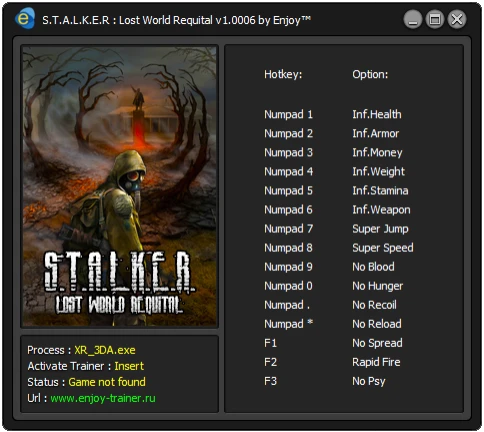Click the 'Numpad .' hotkey label
The width and height of the screenshot is (484, 432).
click(287, 305)
